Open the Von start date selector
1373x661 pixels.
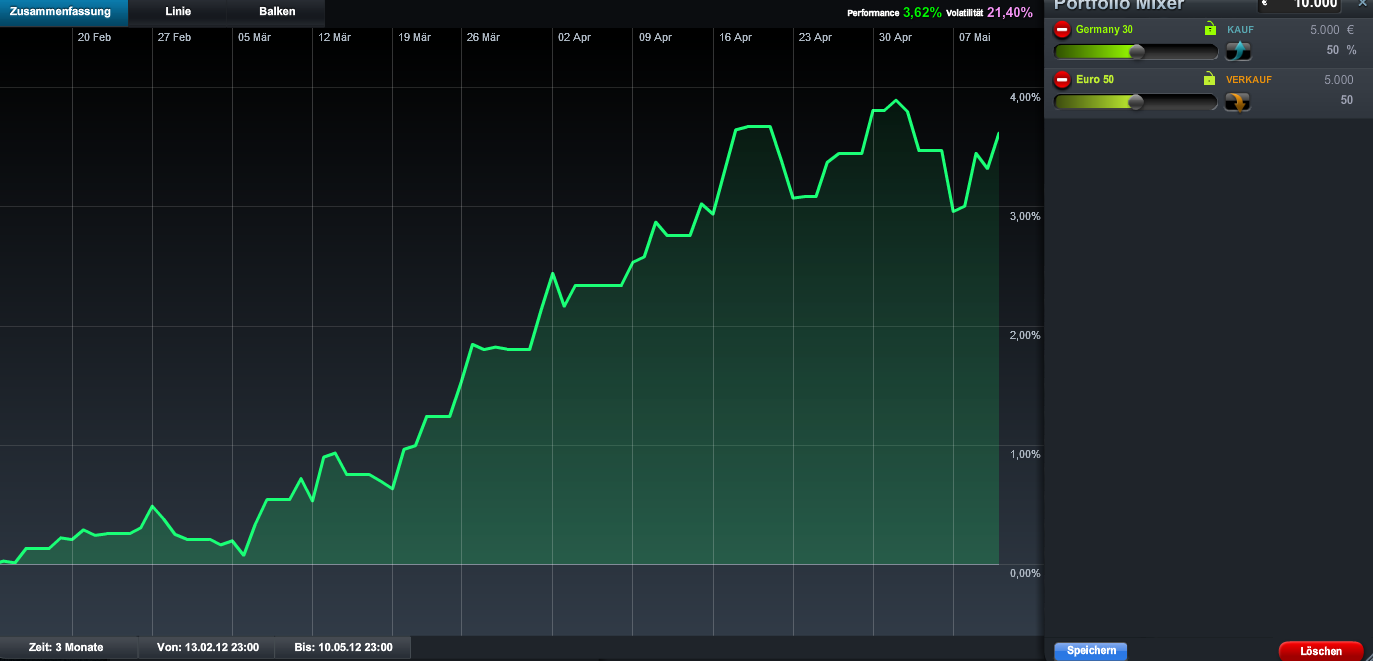tap(208, 647)
